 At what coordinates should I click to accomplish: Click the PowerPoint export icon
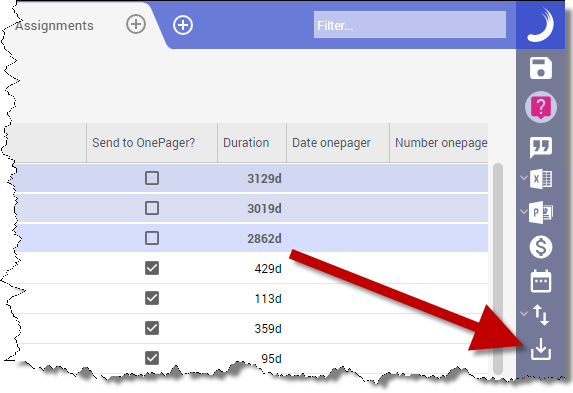541,212
